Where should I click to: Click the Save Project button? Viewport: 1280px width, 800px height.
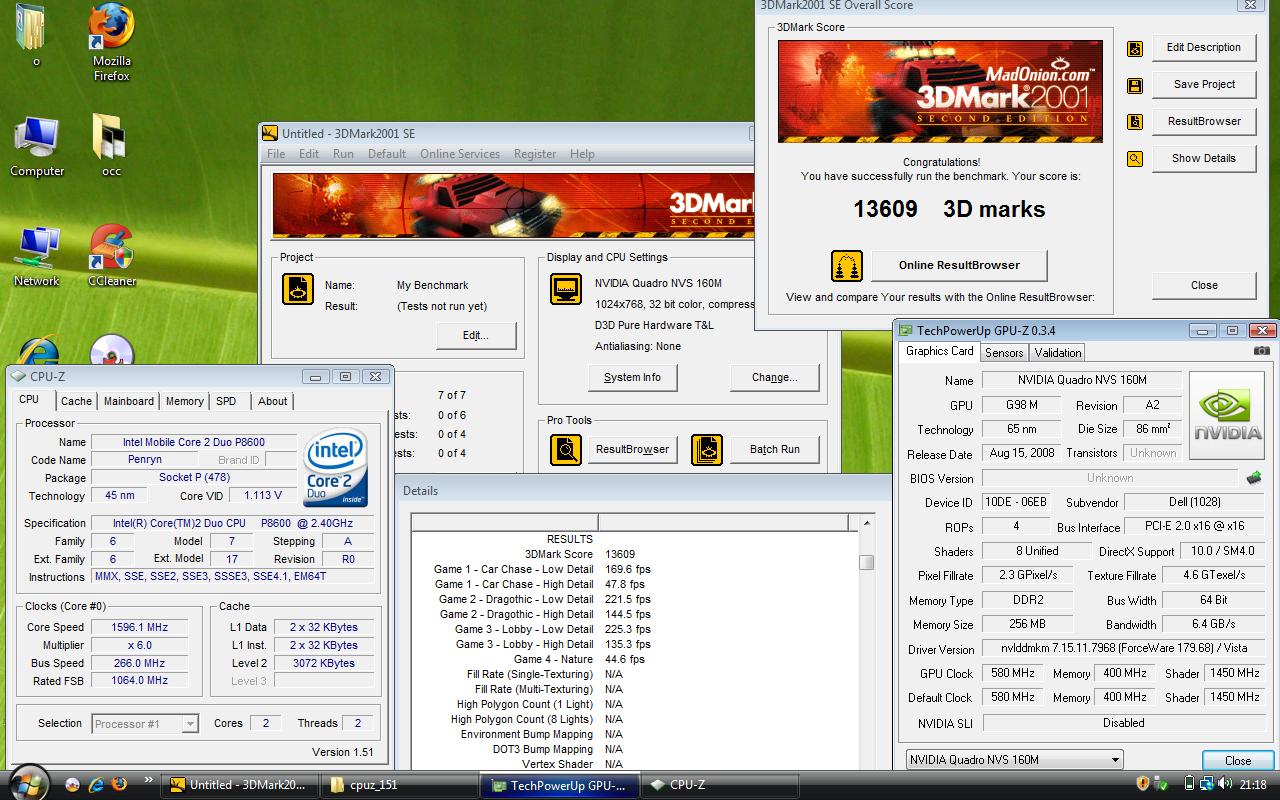1204,85
